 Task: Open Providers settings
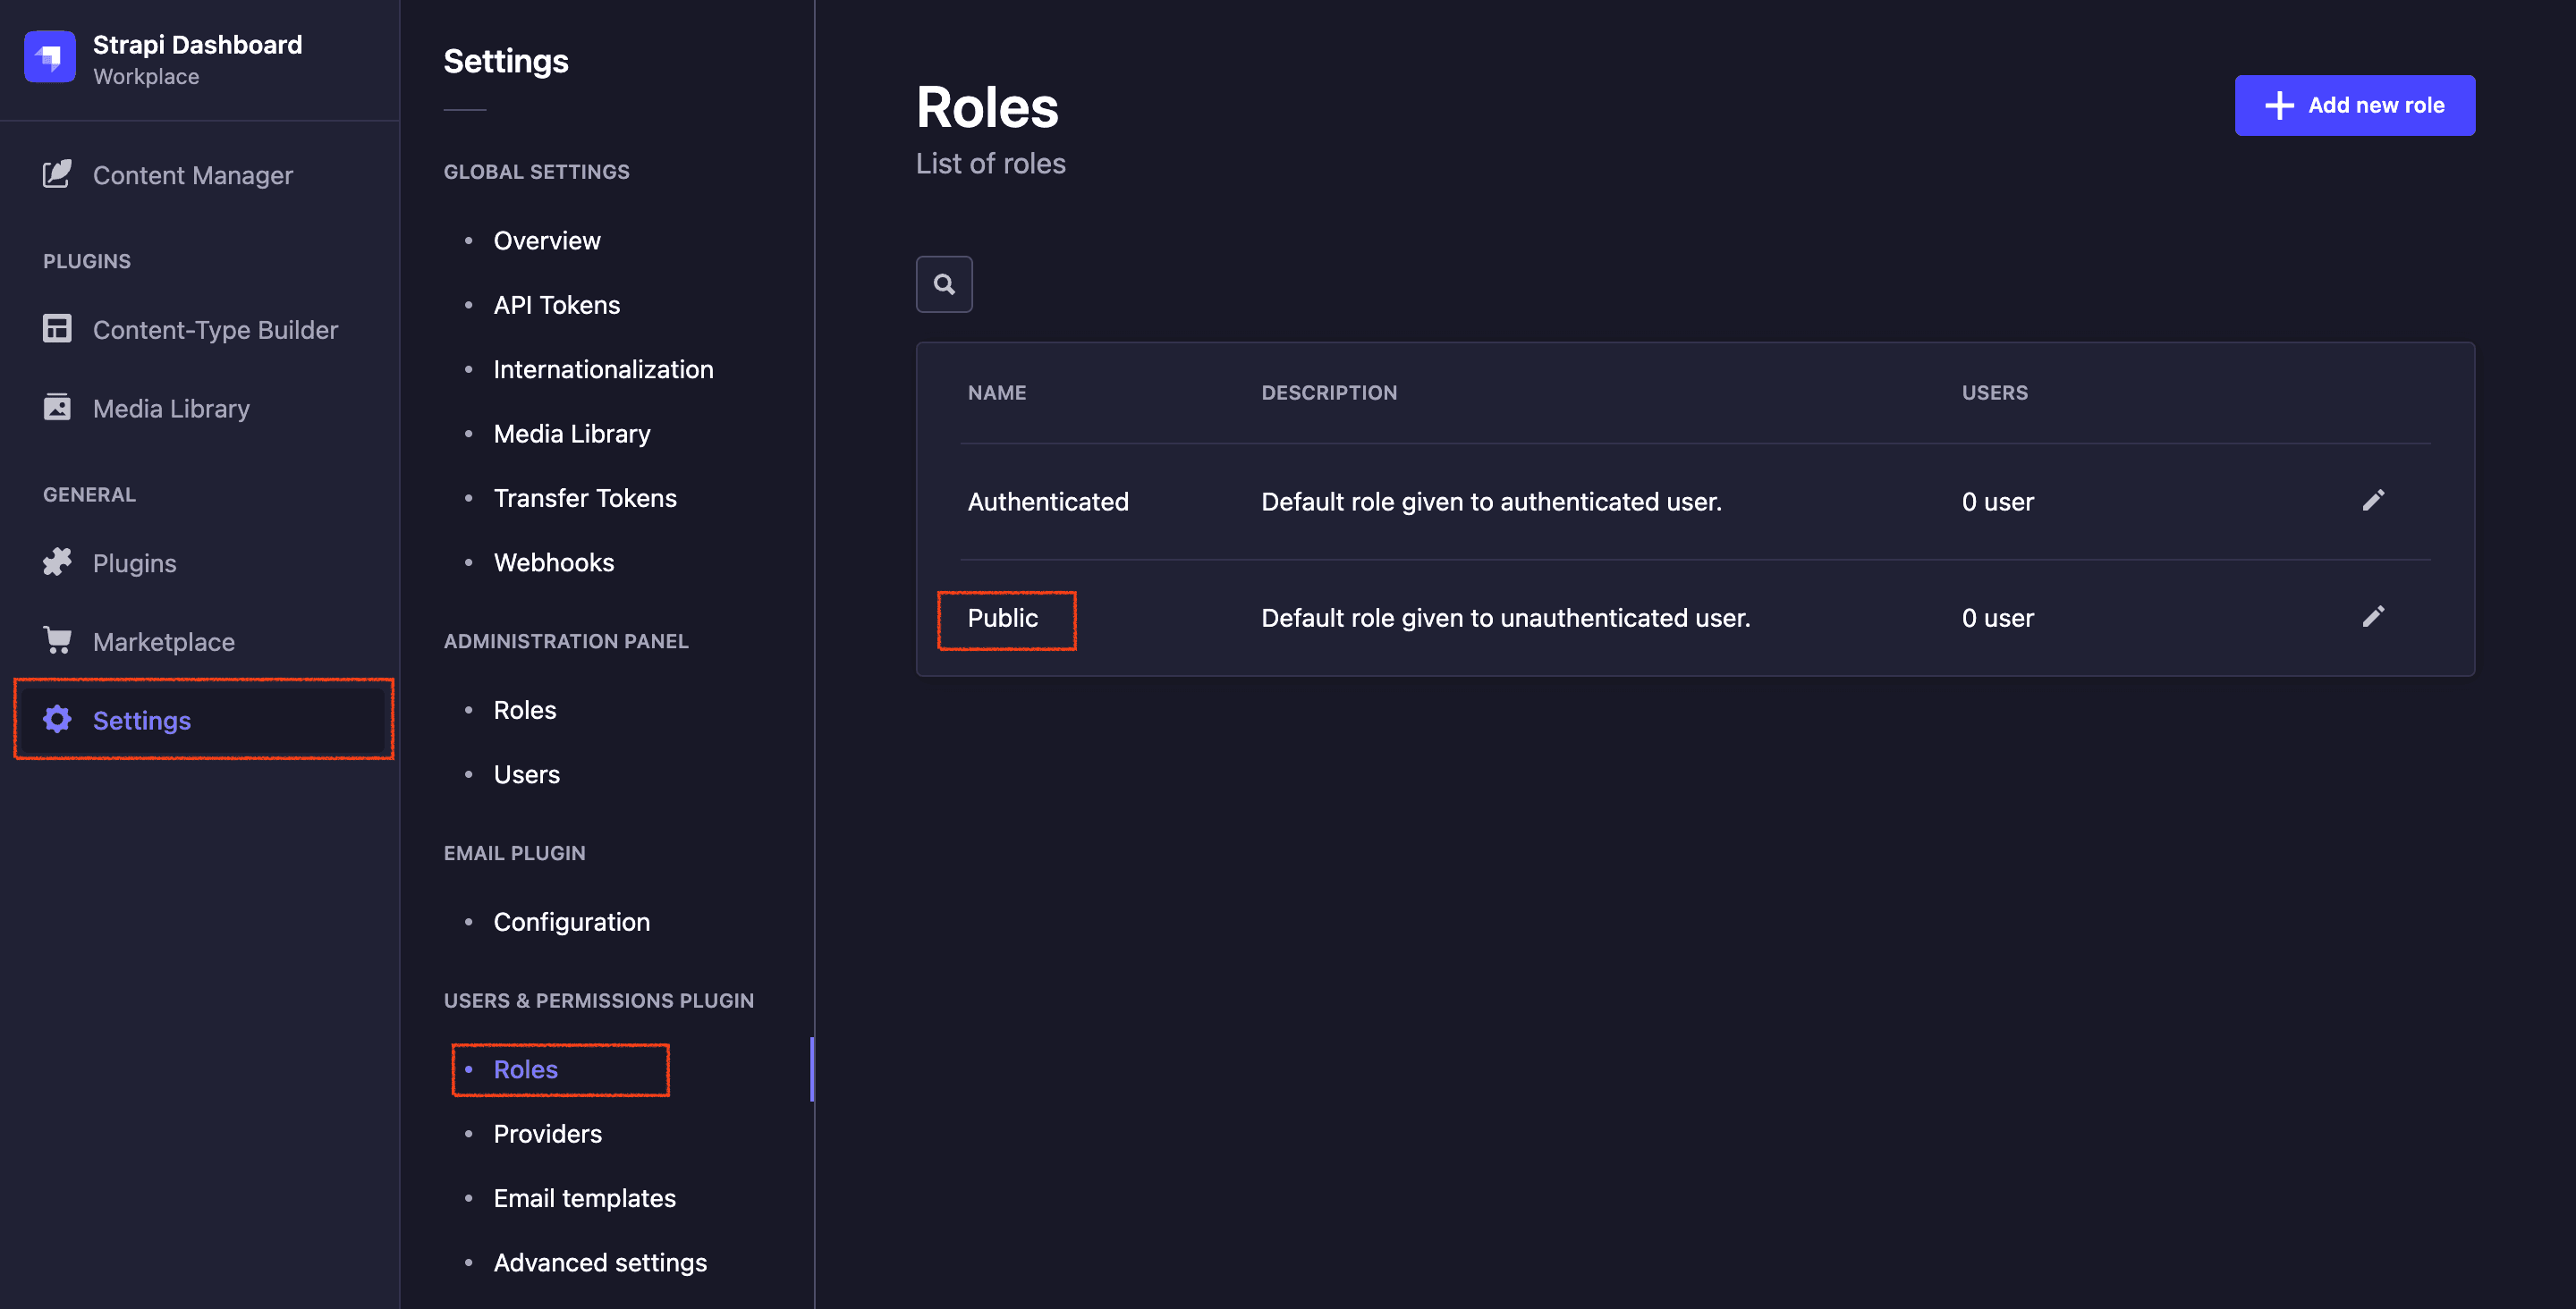click(x=548, y=1133)
